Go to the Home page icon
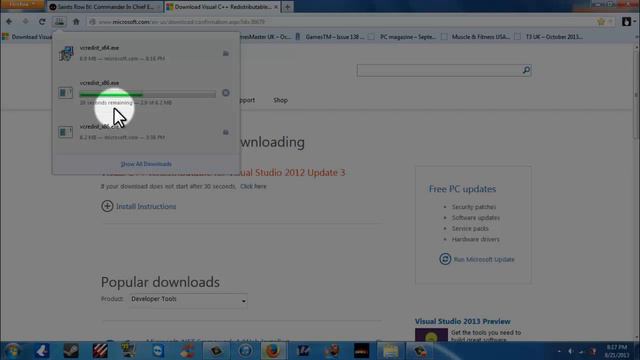The width and height of the screenshot is (640, 360). (76, 22)
